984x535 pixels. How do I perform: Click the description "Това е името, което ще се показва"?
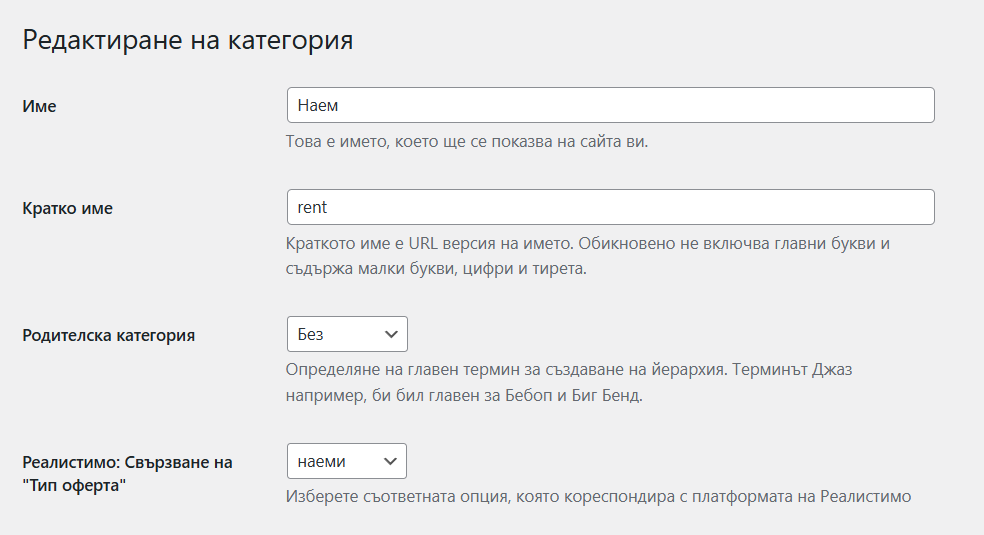467,141
